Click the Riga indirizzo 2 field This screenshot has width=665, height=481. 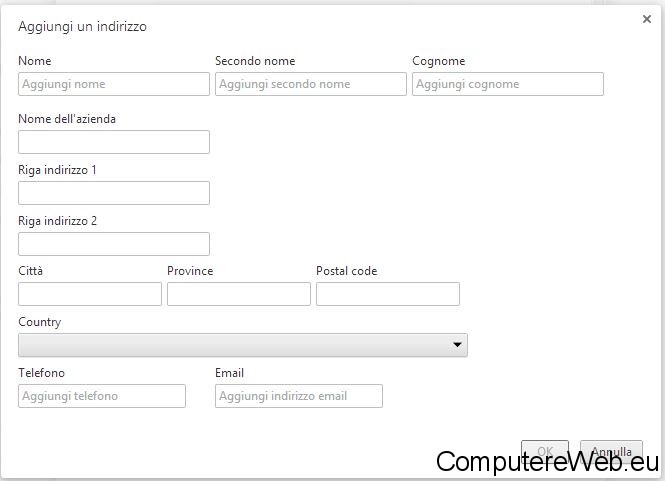tap(114, 244)
